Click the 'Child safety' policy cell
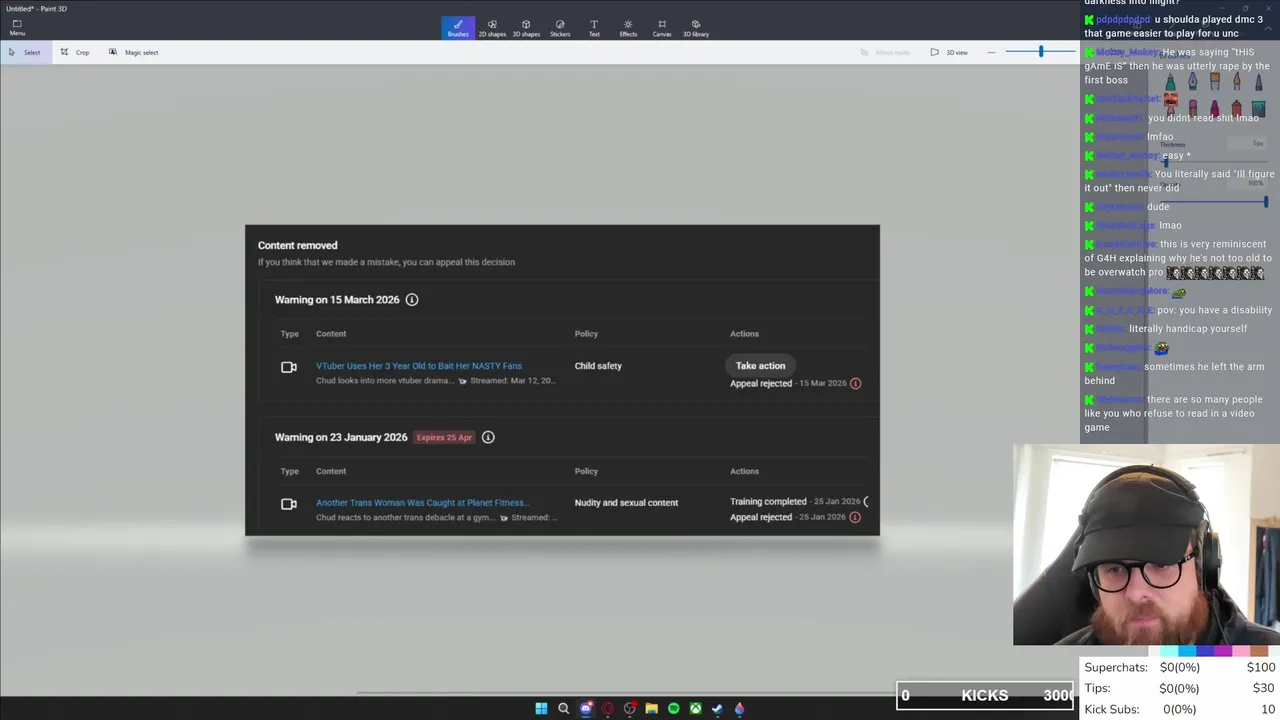Image resolution: width=1280 pixels, height=720 pixels. [x=598, y=366]
